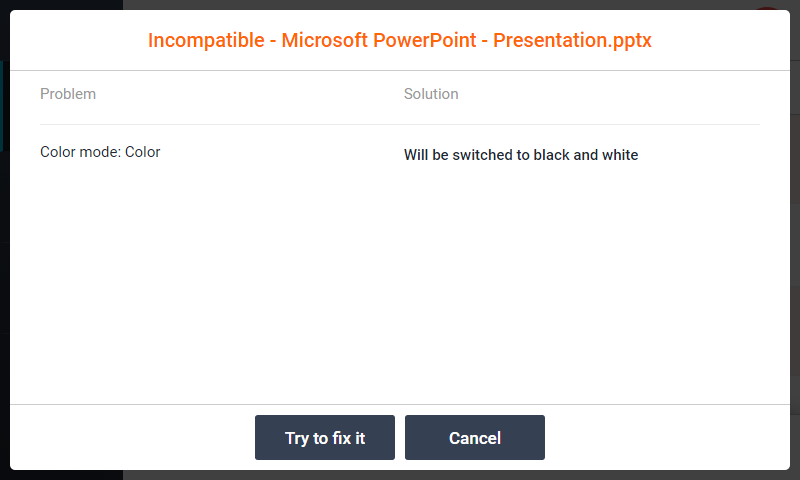Click the "Color mode: Color" problem entry
This screenshot has width=800, height=480.
click(x=100, y=152)
